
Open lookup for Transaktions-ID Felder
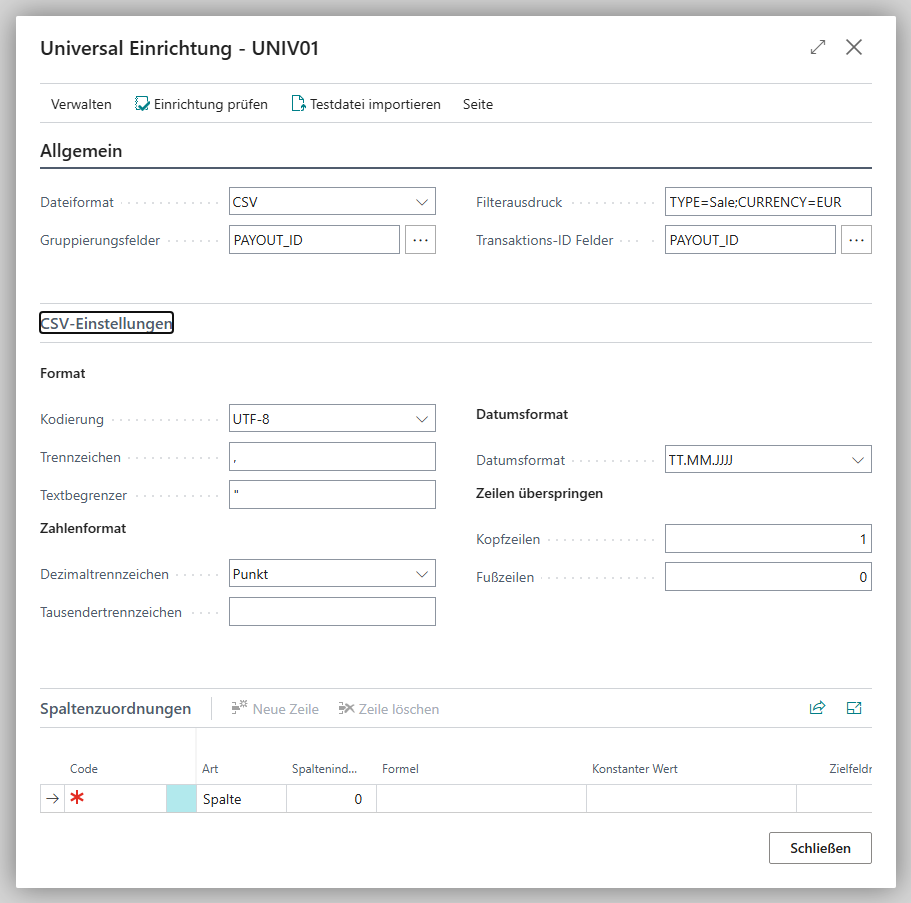856,240
